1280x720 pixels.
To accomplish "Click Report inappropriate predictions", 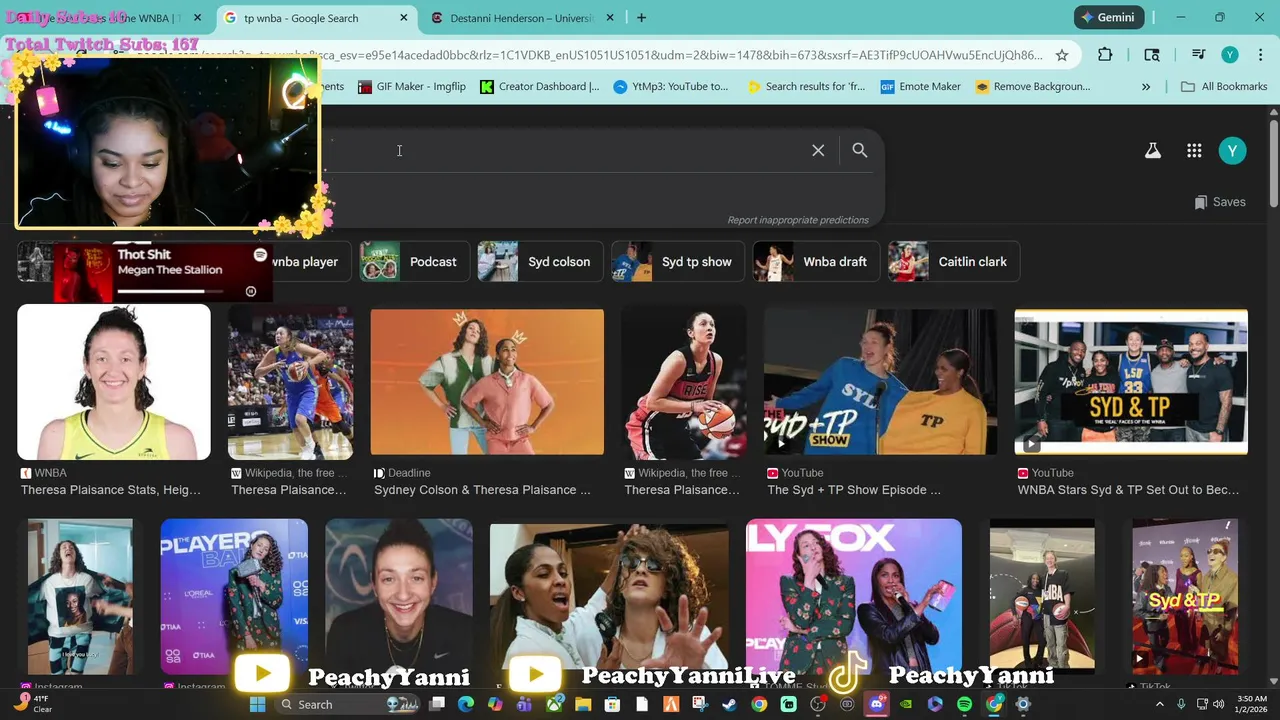I will coord(798,220).
